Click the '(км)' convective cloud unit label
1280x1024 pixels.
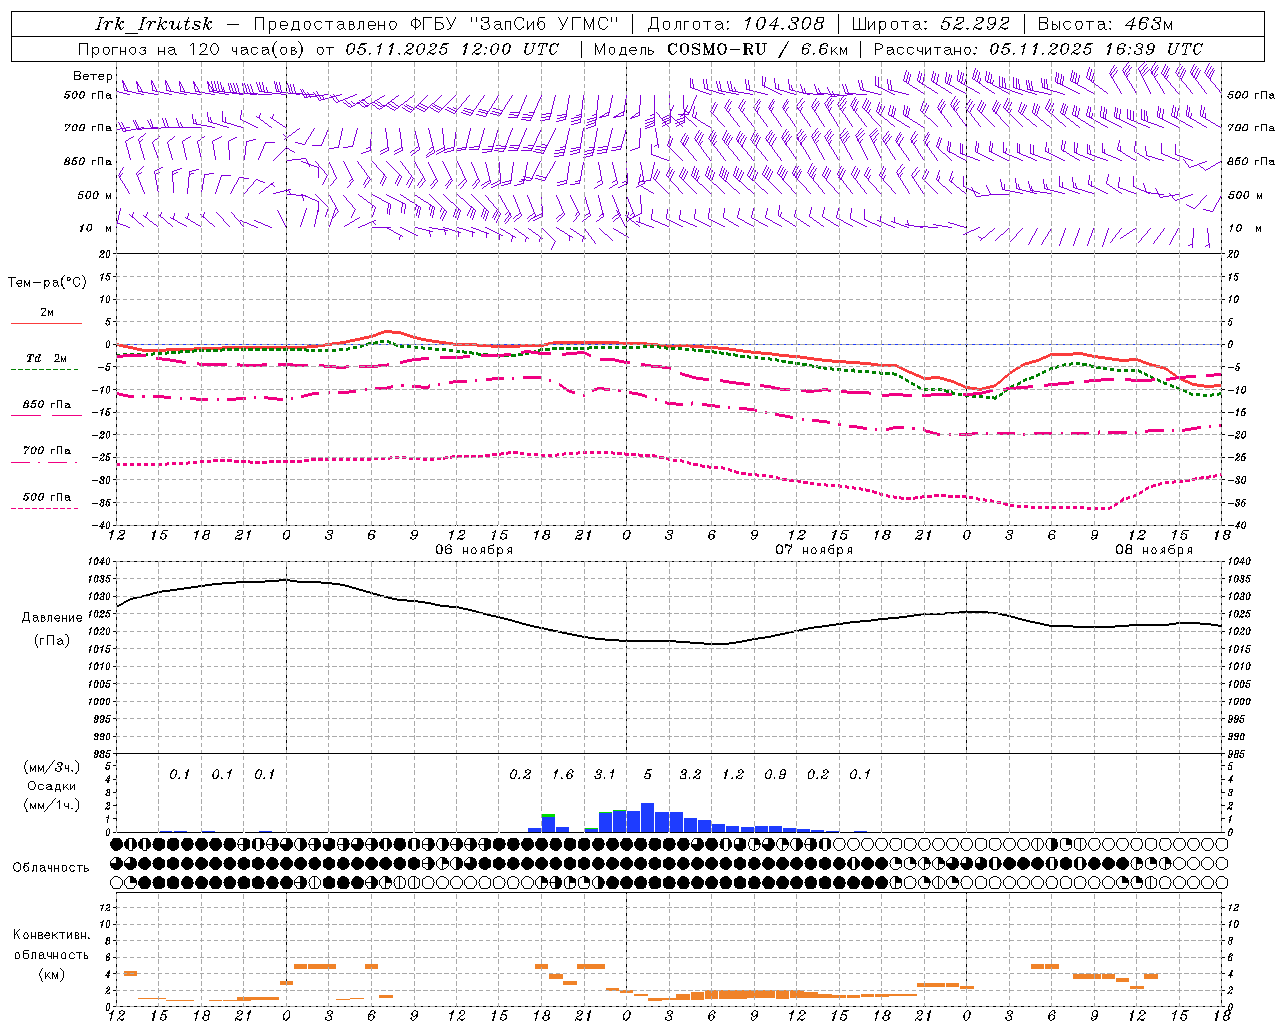point(51,974)
